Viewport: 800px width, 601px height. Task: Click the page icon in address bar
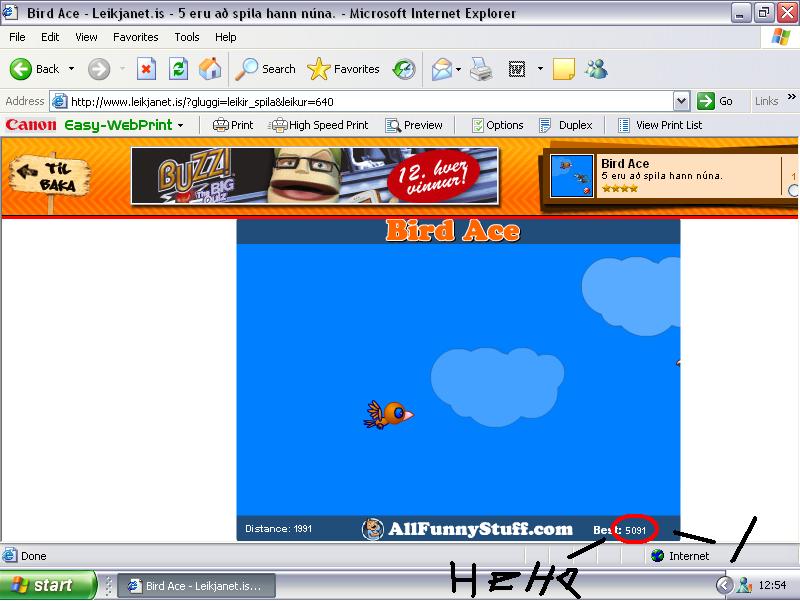pos(60,102)
